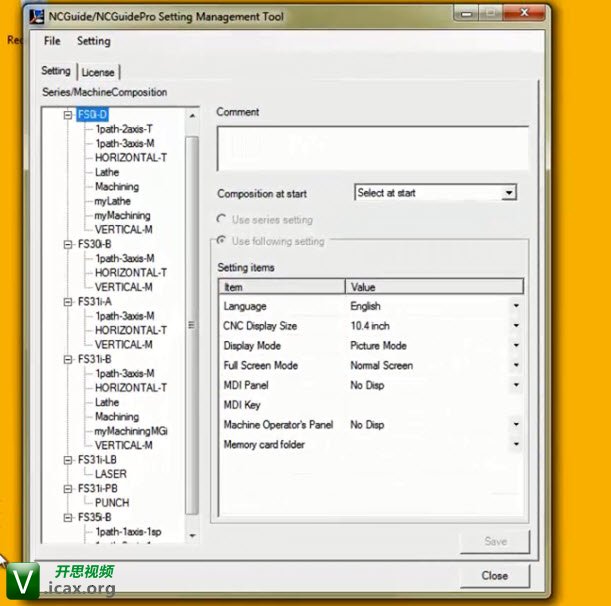Collapse the FS0i-D tree node
The image size is (611, 606).
point(68,115)
